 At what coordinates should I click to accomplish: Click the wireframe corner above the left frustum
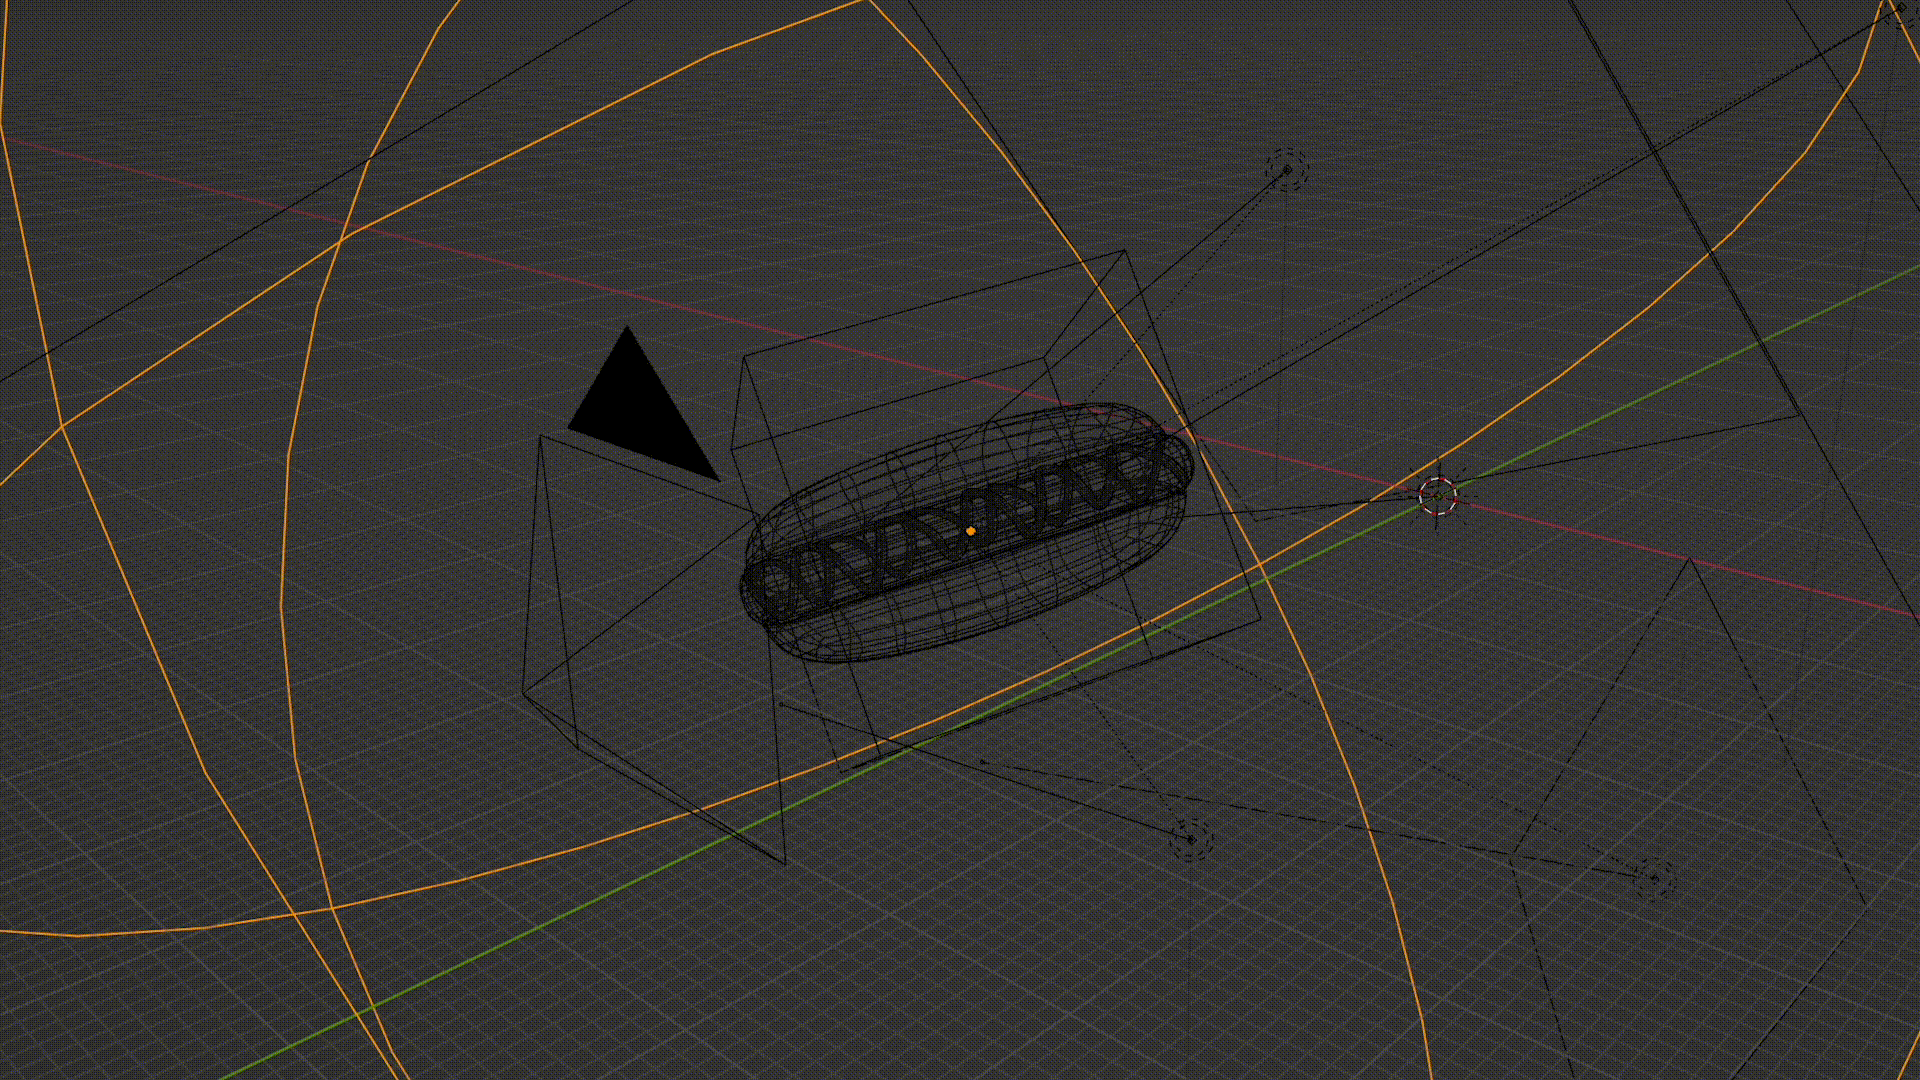point(540,436)
